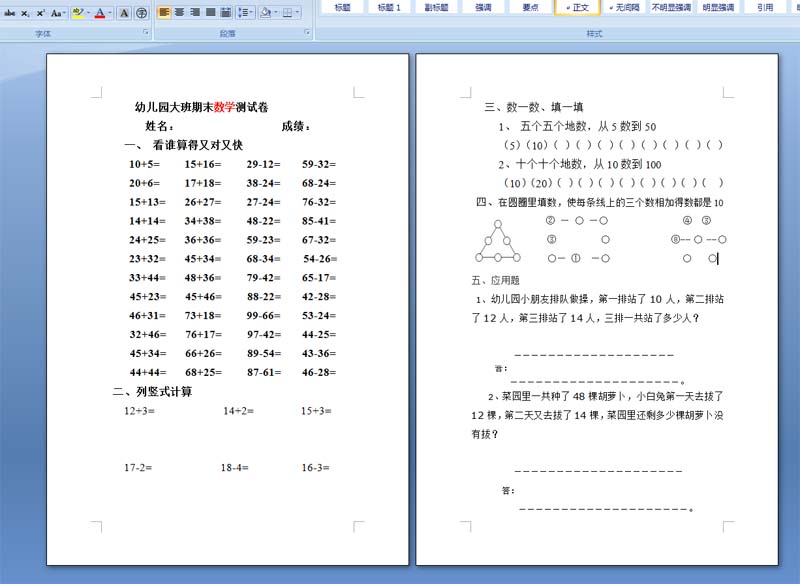Click the line 十个十个地数，从10数到100

coord(580,164)
